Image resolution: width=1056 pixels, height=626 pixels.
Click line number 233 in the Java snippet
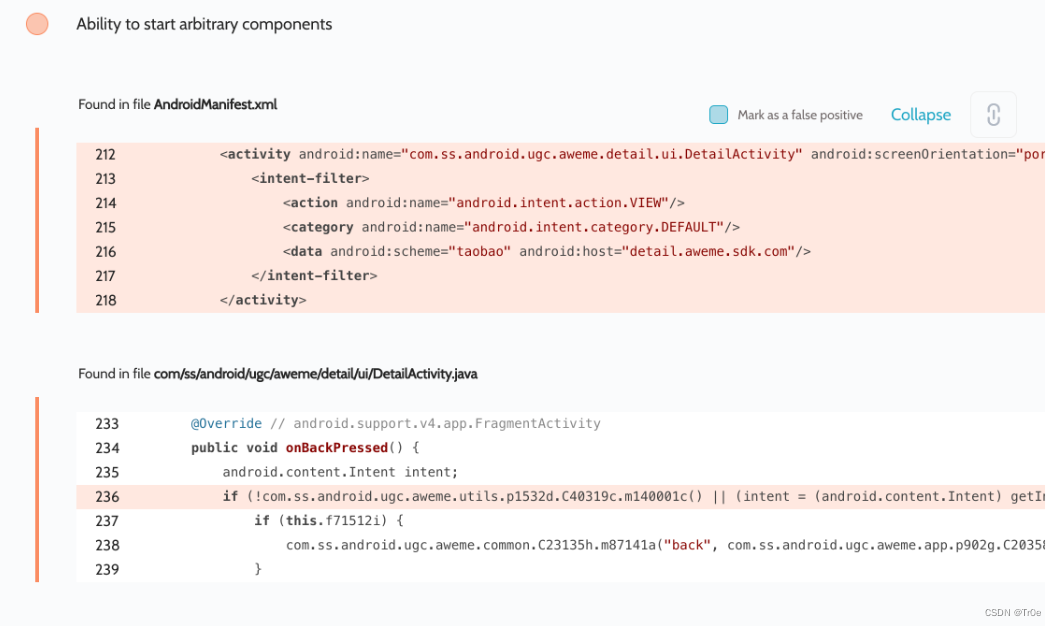107,423
